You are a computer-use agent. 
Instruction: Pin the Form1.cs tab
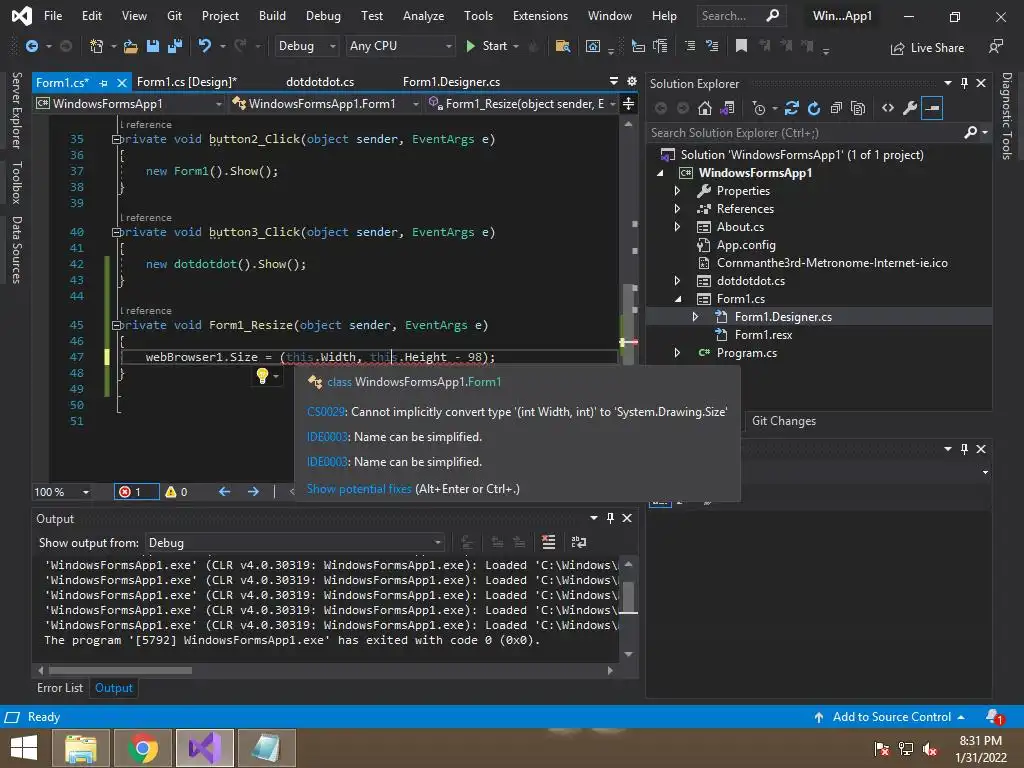tap(103, 83)
